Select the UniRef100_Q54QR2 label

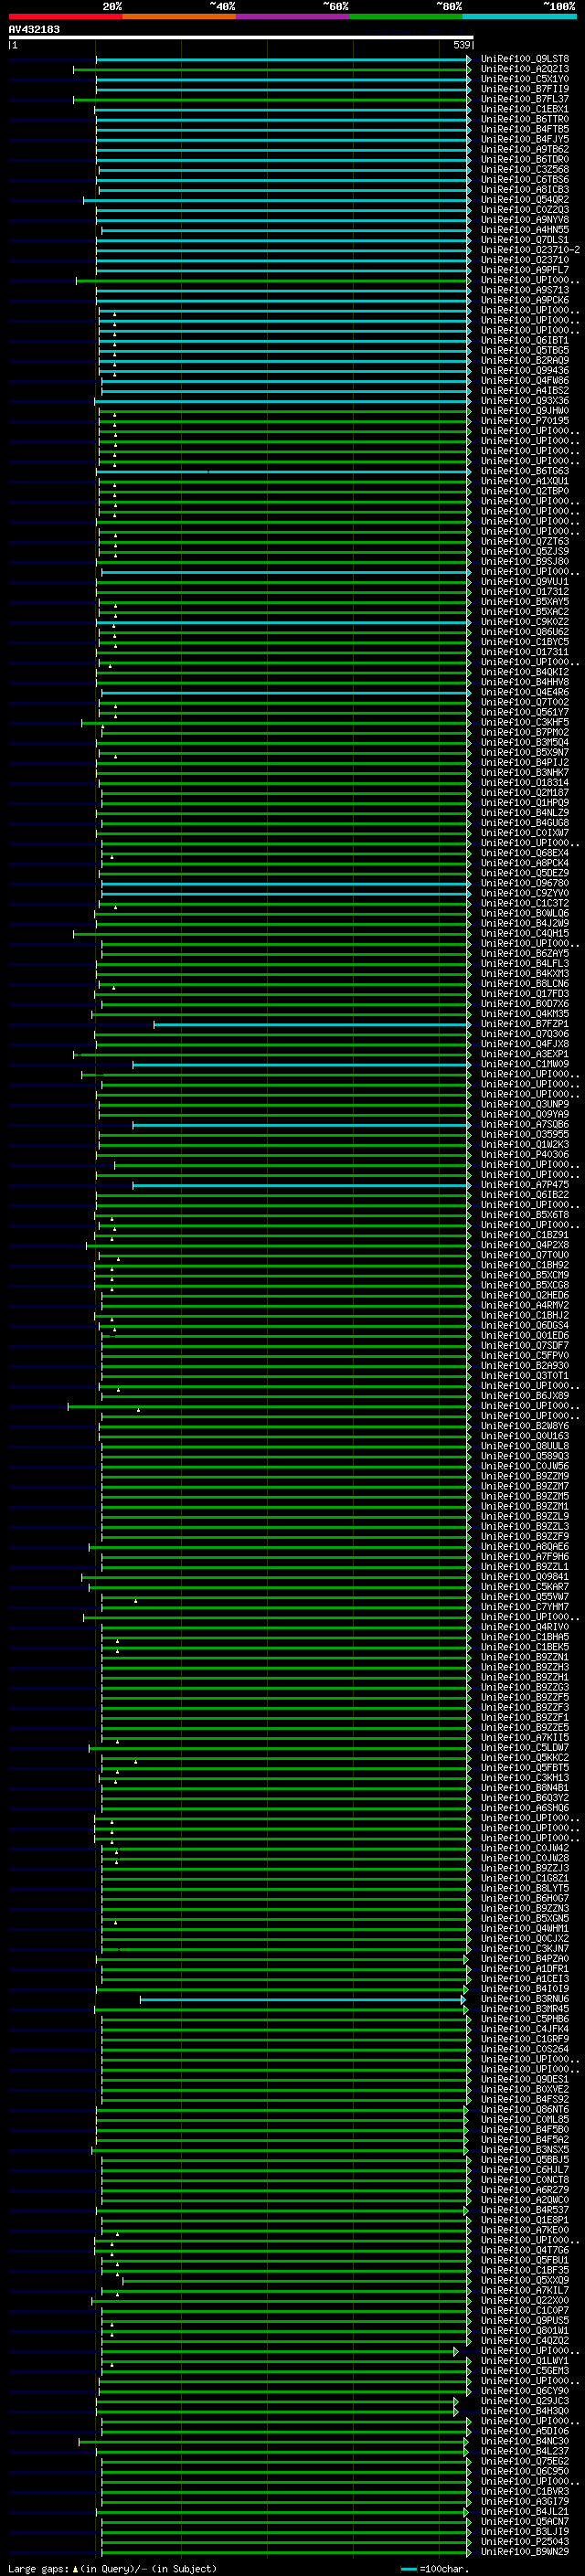(x=524, y=199)
